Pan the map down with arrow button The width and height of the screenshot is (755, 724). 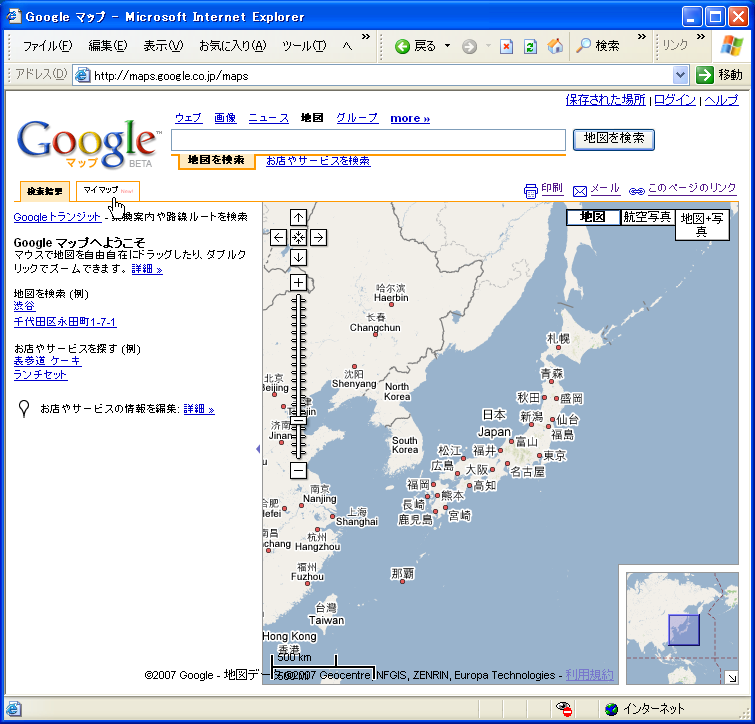tap(298, 258)
